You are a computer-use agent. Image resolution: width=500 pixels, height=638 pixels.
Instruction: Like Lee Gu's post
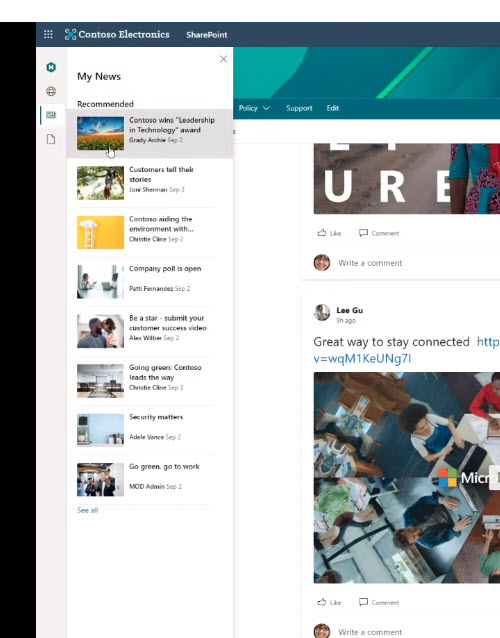click(x=329, y=602)
